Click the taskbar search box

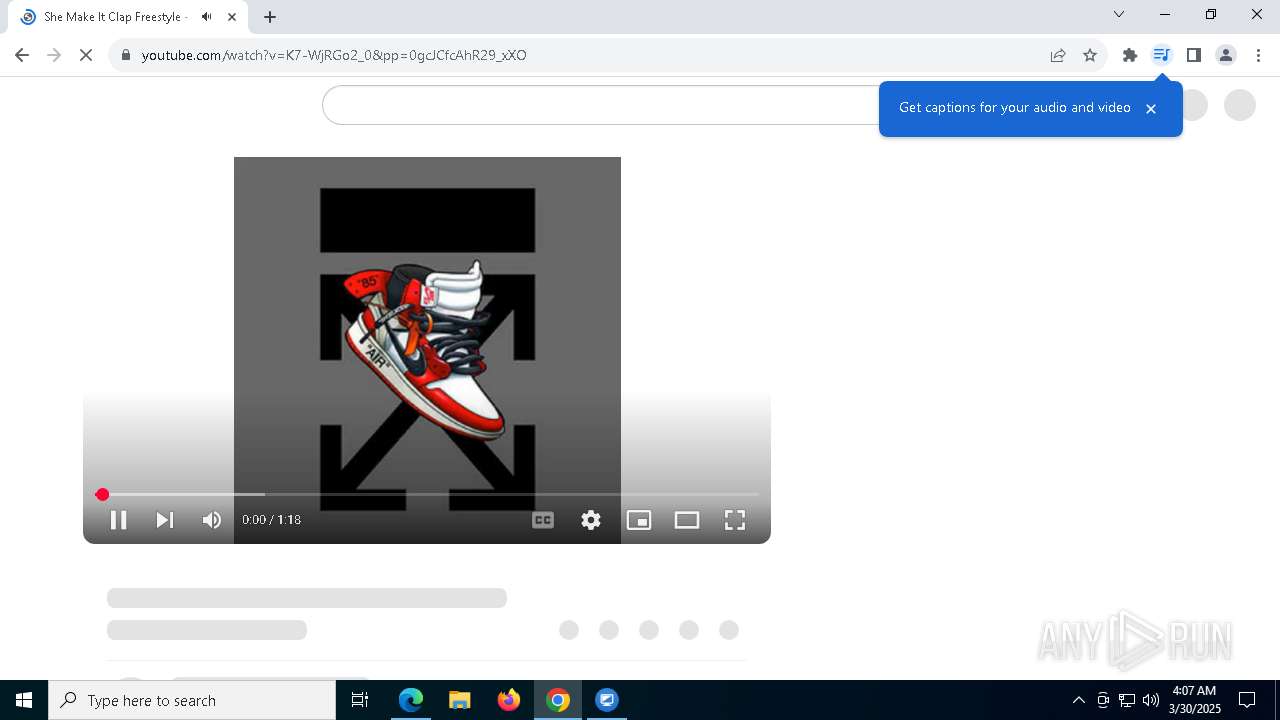click(192, 700)
